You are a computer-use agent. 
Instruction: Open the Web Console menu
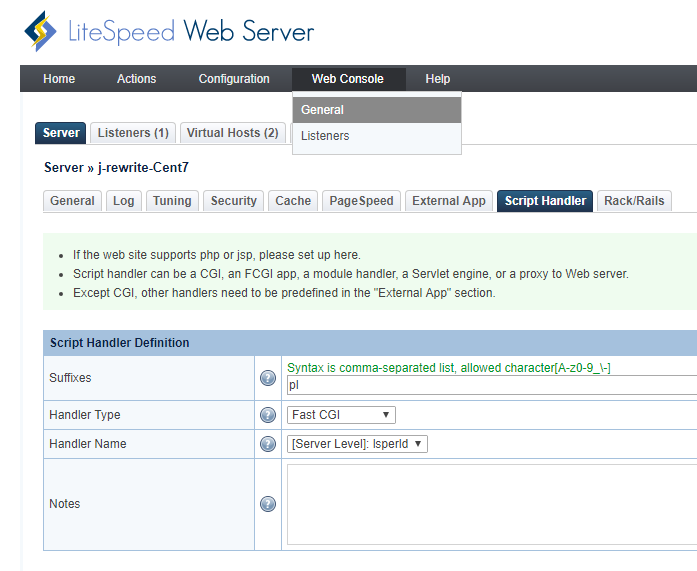tap(347, 79)
